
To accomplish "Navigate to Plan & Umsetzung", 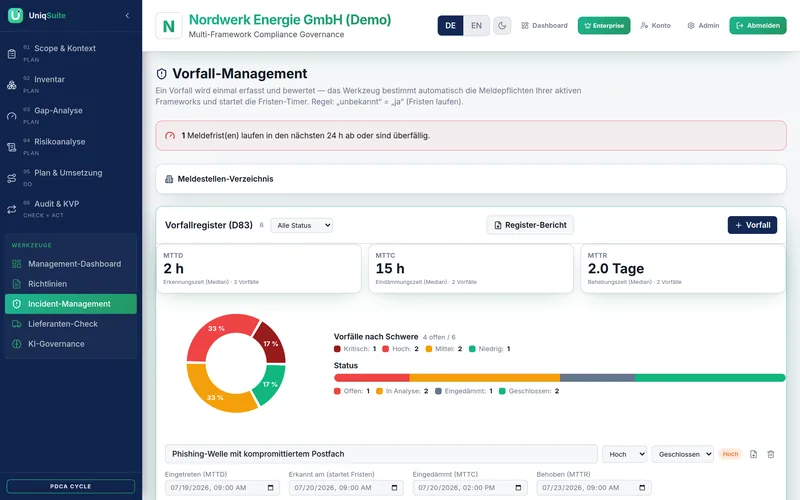I will (x=71, y=178).
